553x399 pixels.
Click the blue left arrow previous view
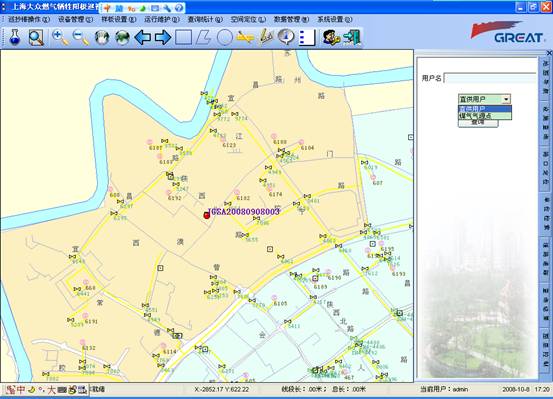[x=142, y=37]
